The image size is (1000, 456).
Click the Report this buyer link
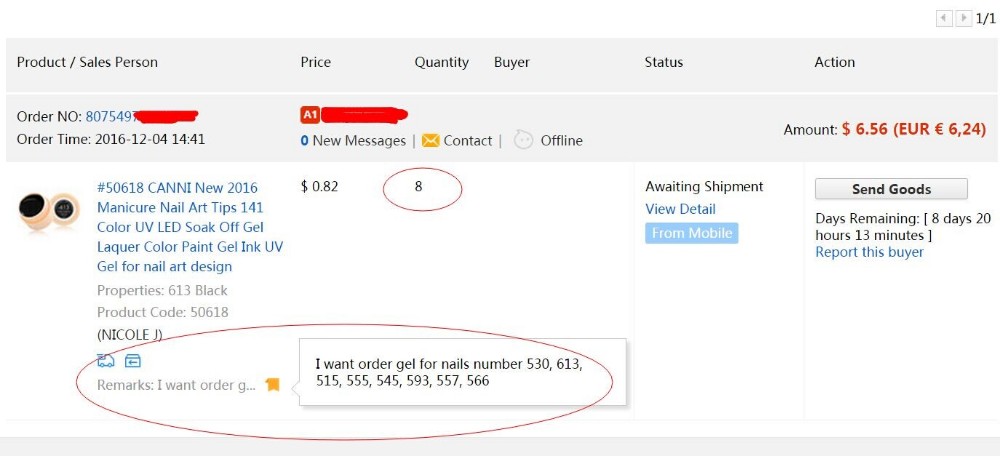point(869,252)
